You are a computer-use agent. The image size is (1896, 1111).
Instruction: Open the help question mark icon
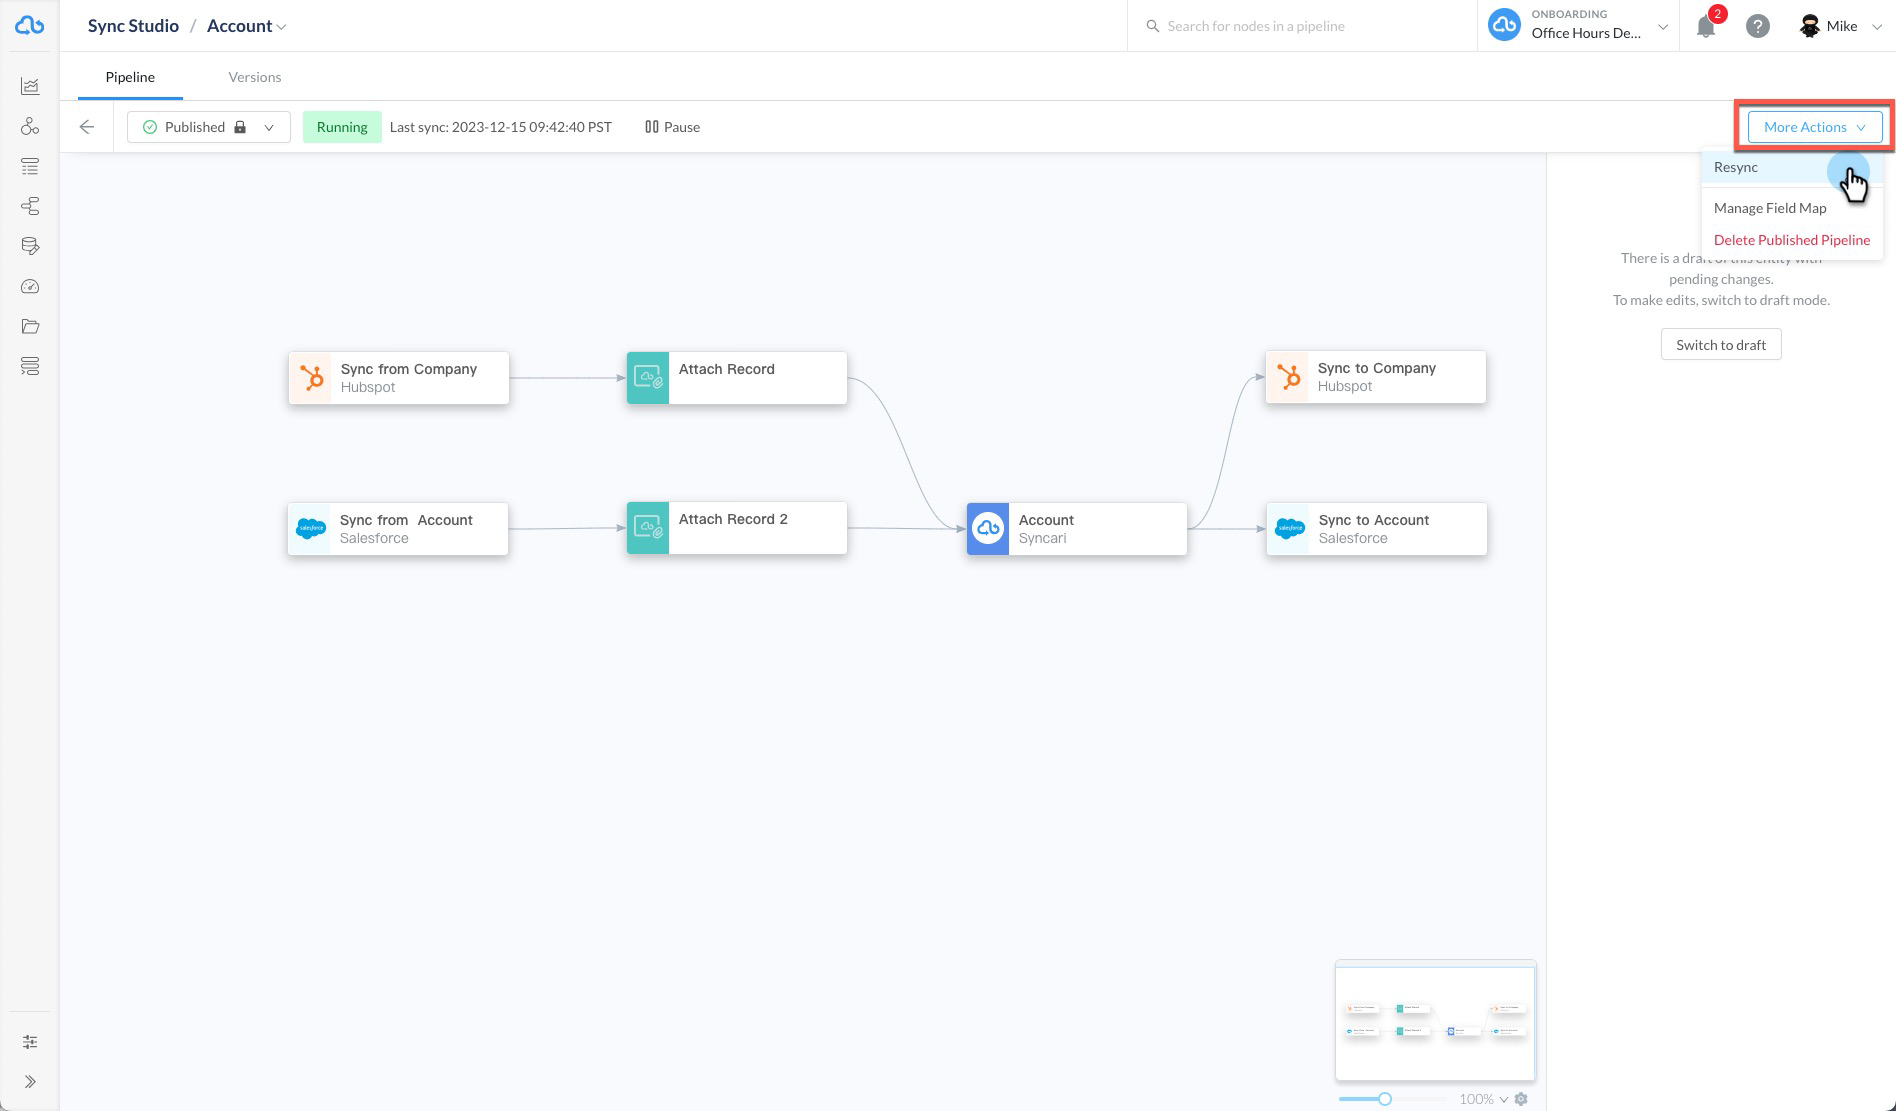click(x=1758, y=26)
